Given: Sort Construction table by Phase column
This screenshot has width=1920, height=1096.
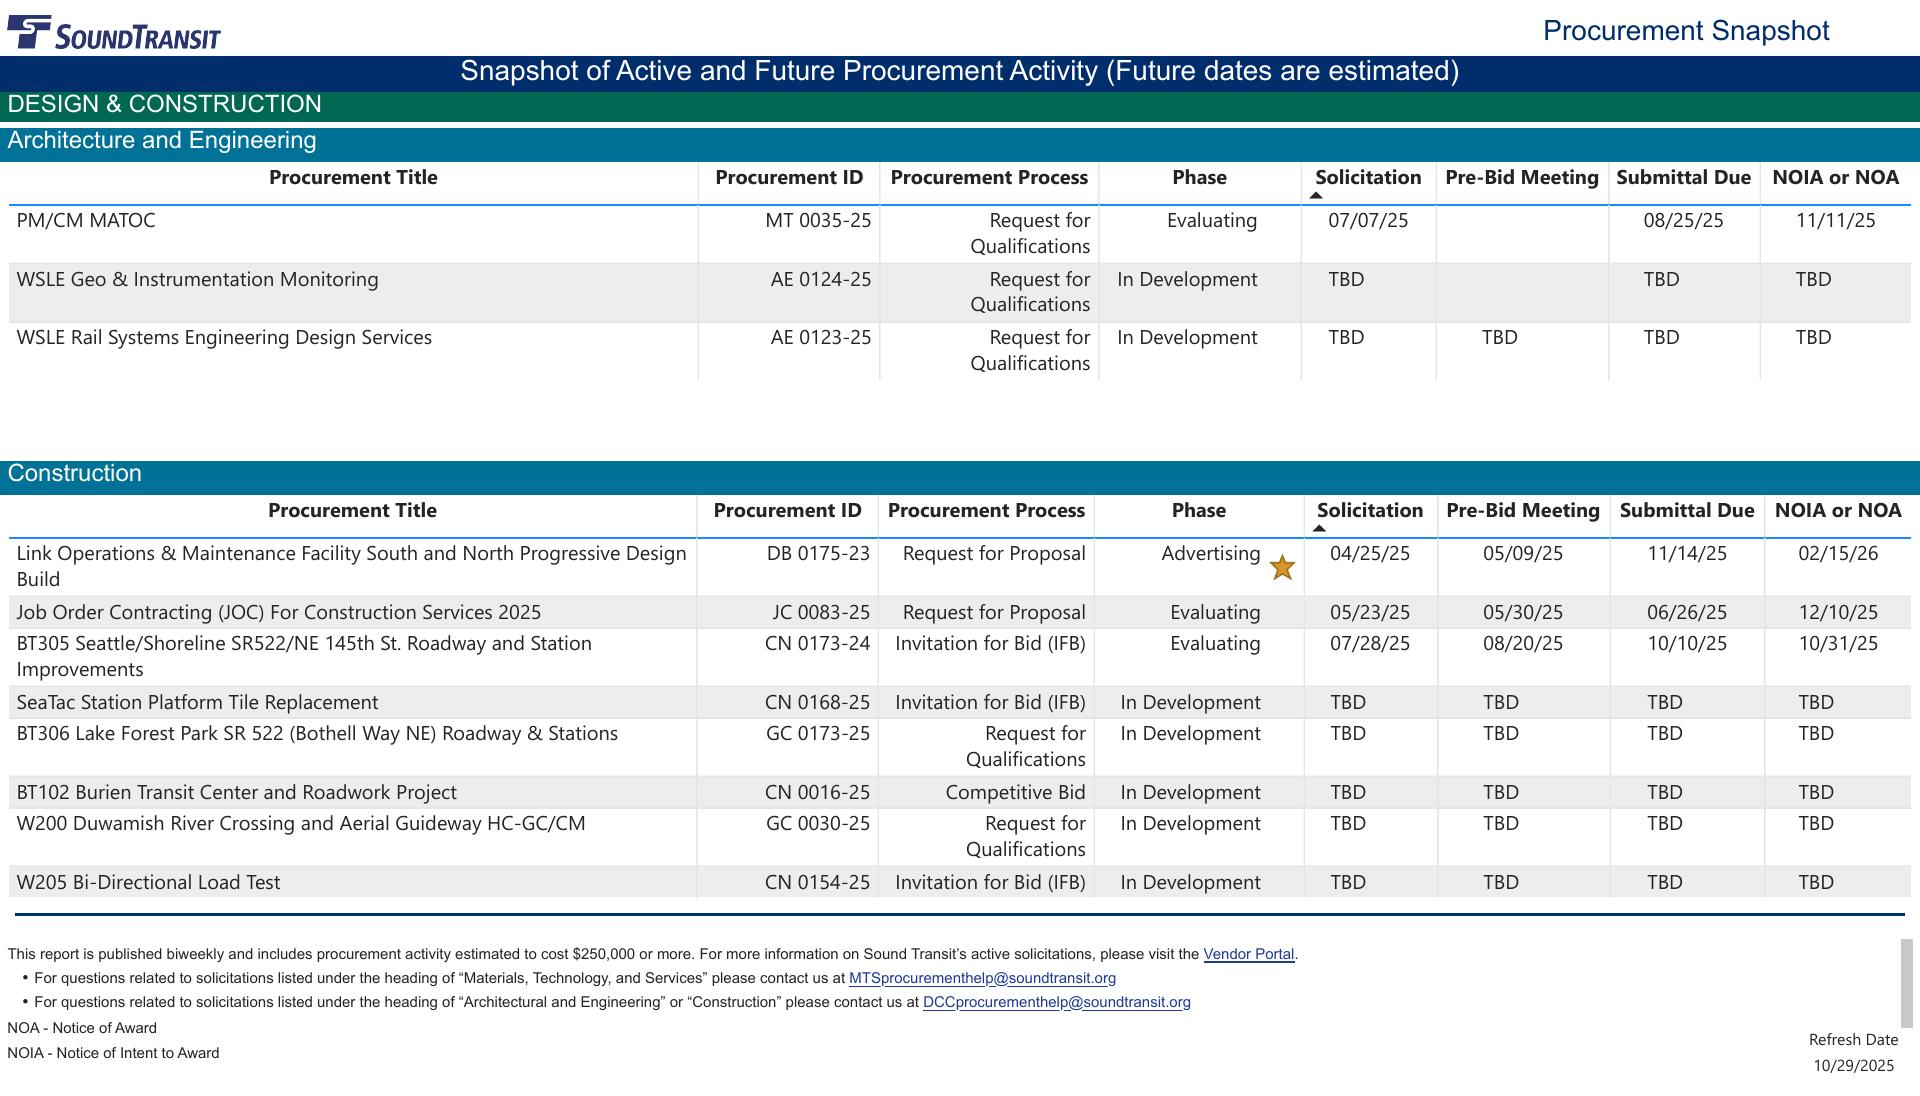Looking at the screenshot, I should coord(1198,511).
